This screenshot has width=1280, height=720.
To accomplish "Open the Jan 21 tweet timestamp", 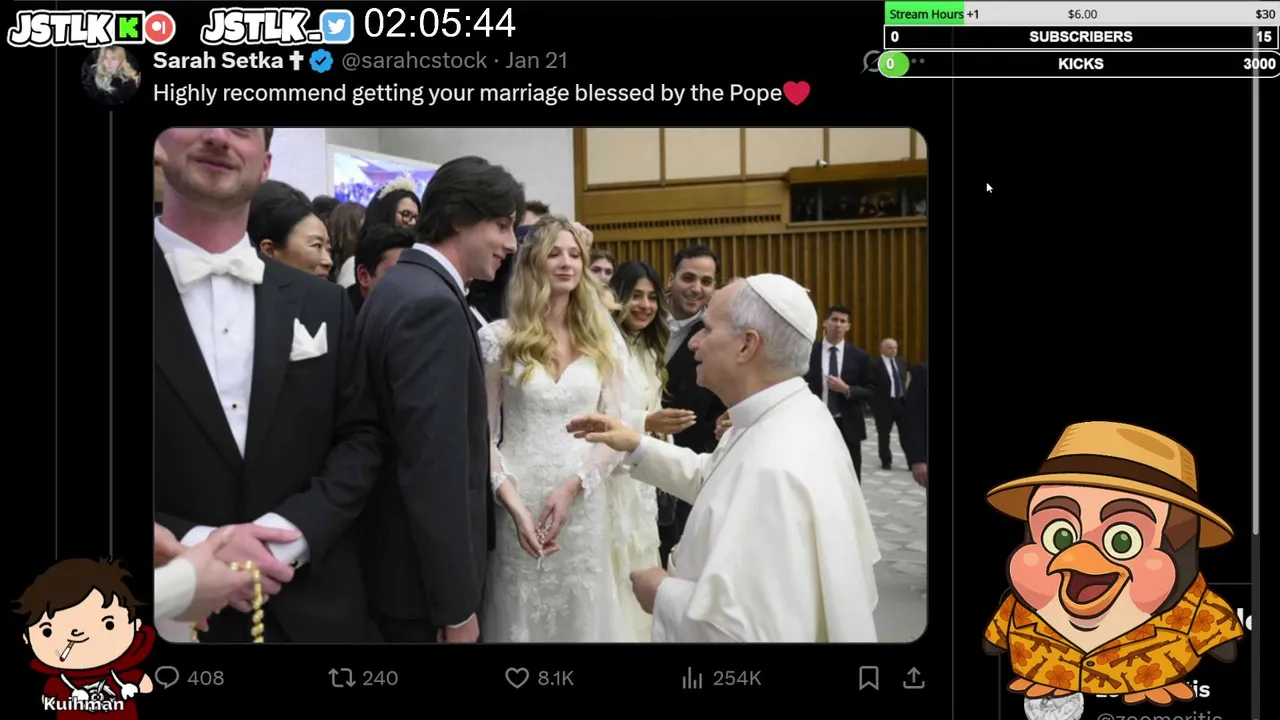I will [536, 61].
